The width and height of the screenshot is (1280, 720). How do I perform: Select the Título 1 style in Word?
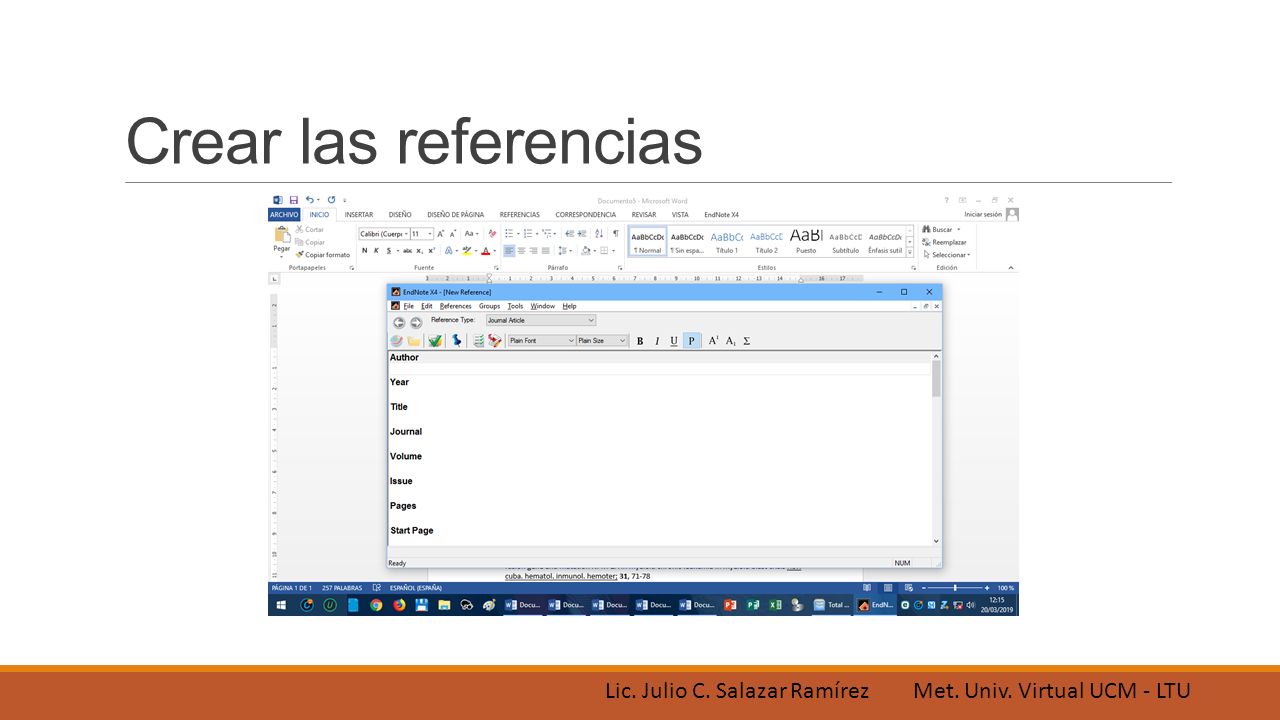click(x=727, y=241)
